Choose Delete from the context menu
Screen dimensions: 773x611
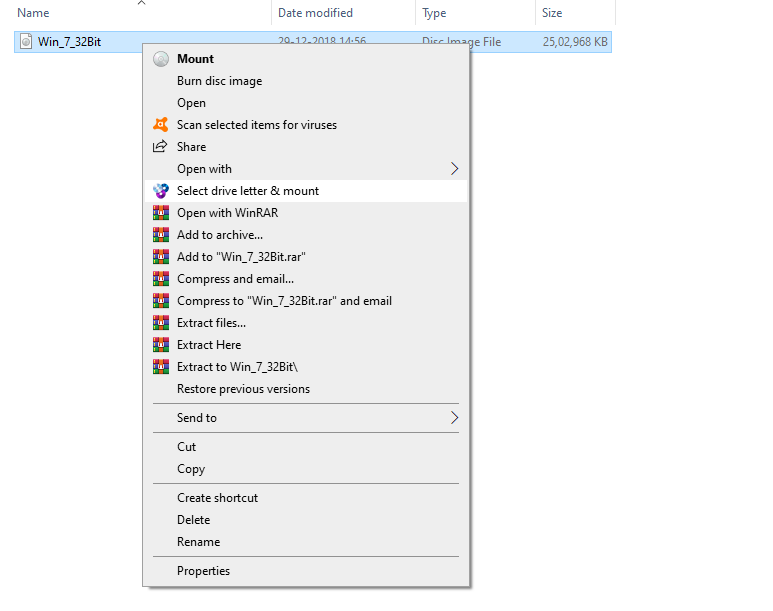pos(306,520)
